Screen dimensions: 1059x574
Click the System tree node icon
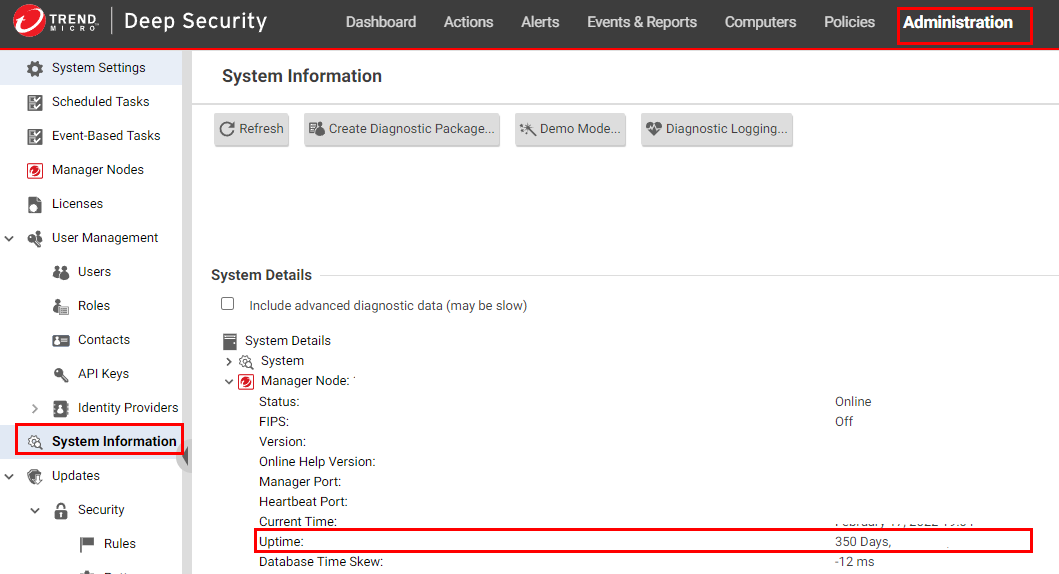246,362
